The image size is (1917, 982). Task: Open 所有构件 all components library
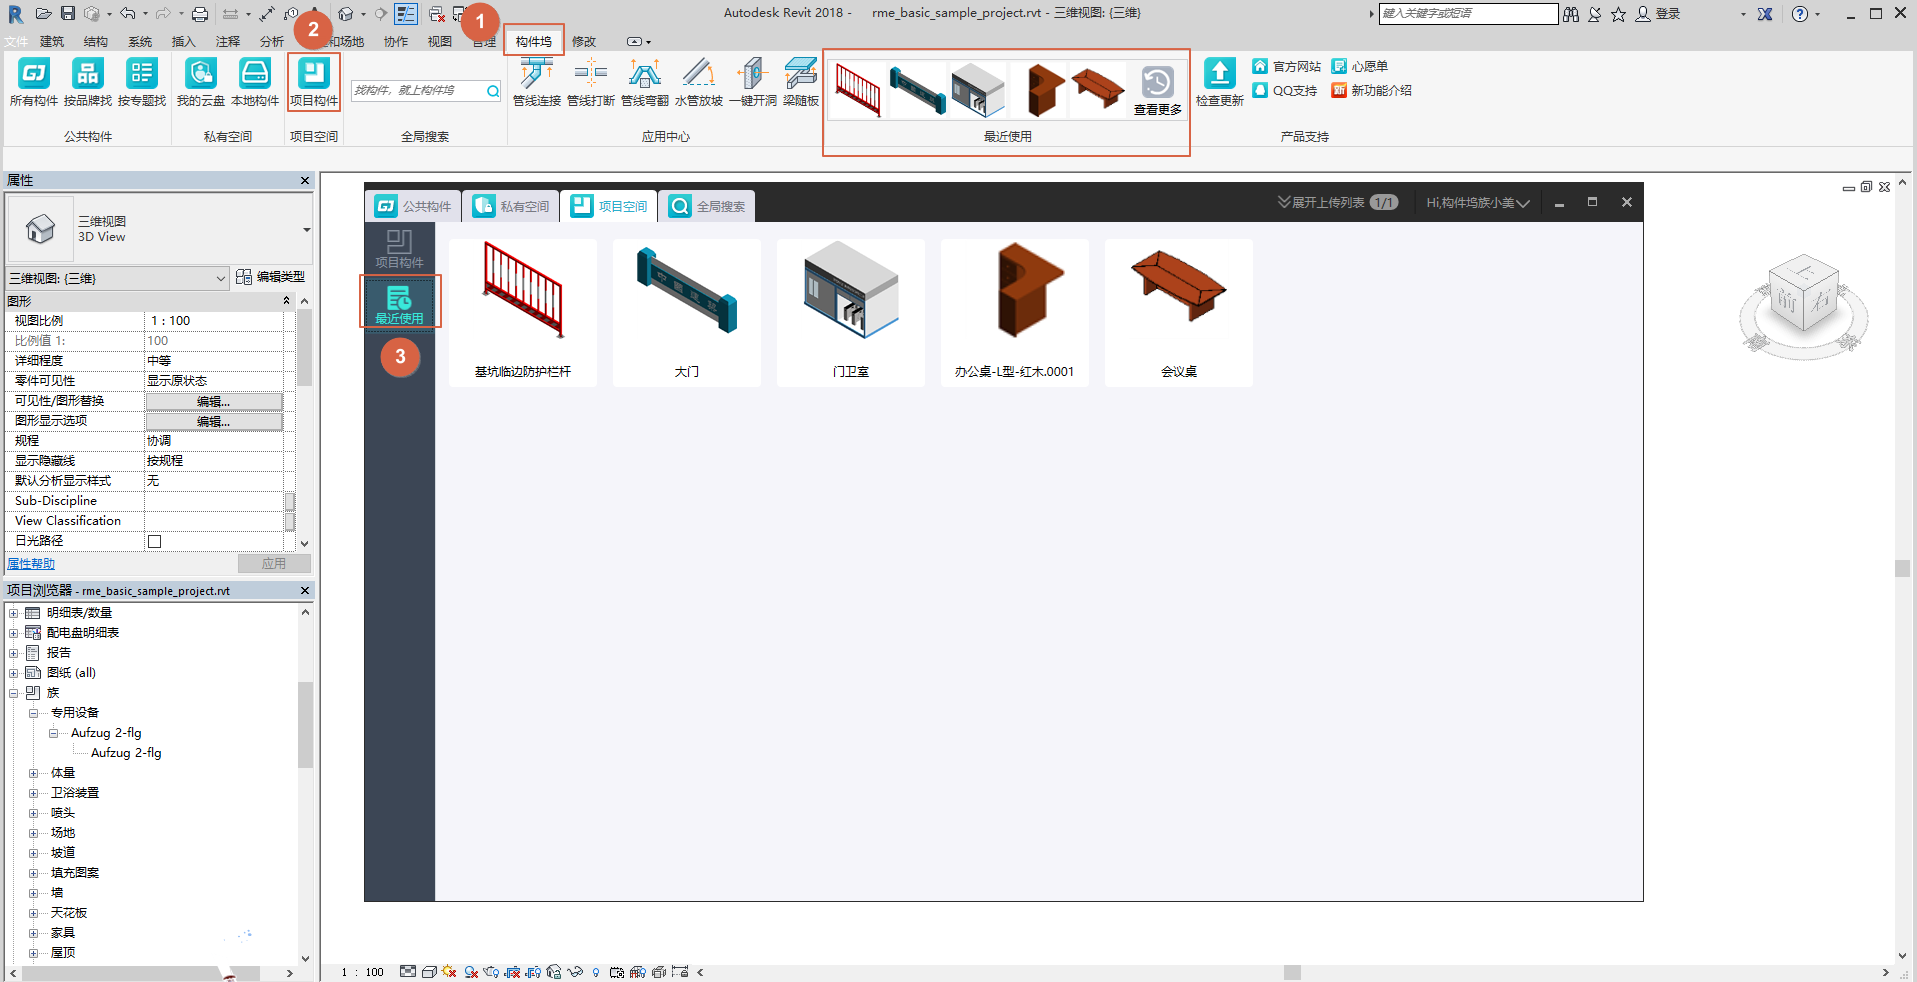point(34,82)
